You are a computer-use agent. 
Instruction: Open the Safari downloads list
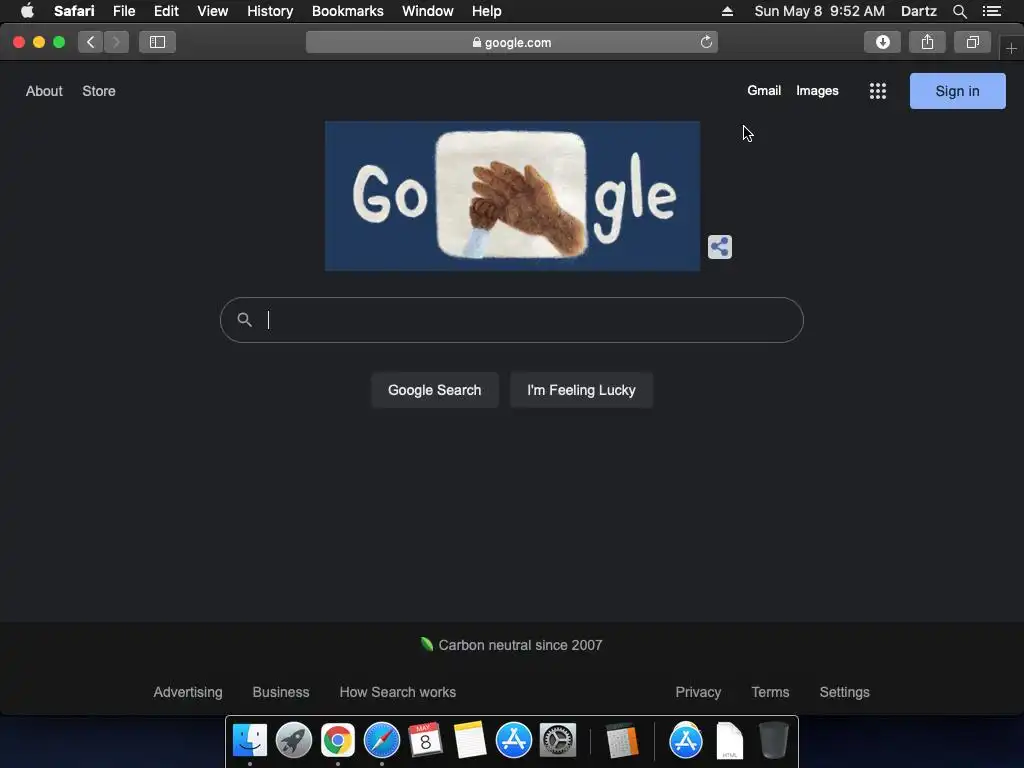point(882,42)
